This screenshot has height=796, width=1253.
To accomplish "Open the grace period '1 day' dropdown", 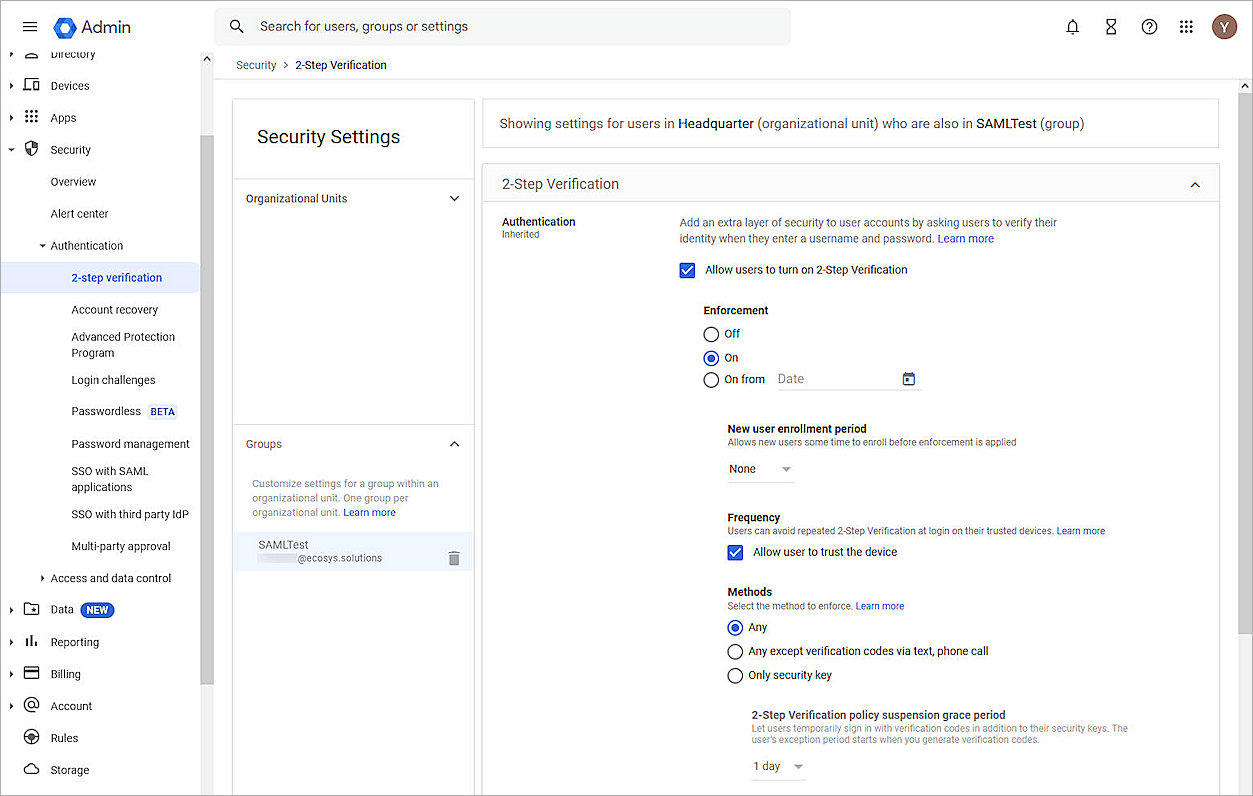I will coord(778,766).
